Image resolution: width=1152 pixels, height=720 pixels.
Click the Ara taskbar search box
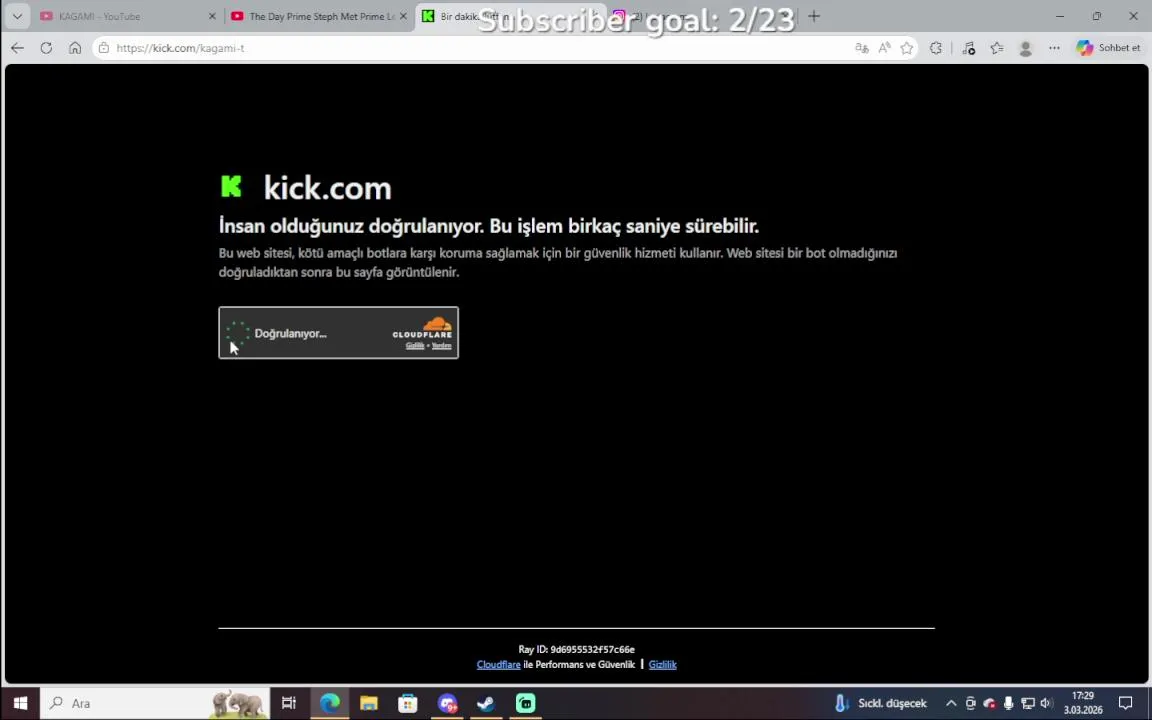[x=155, y=703]
